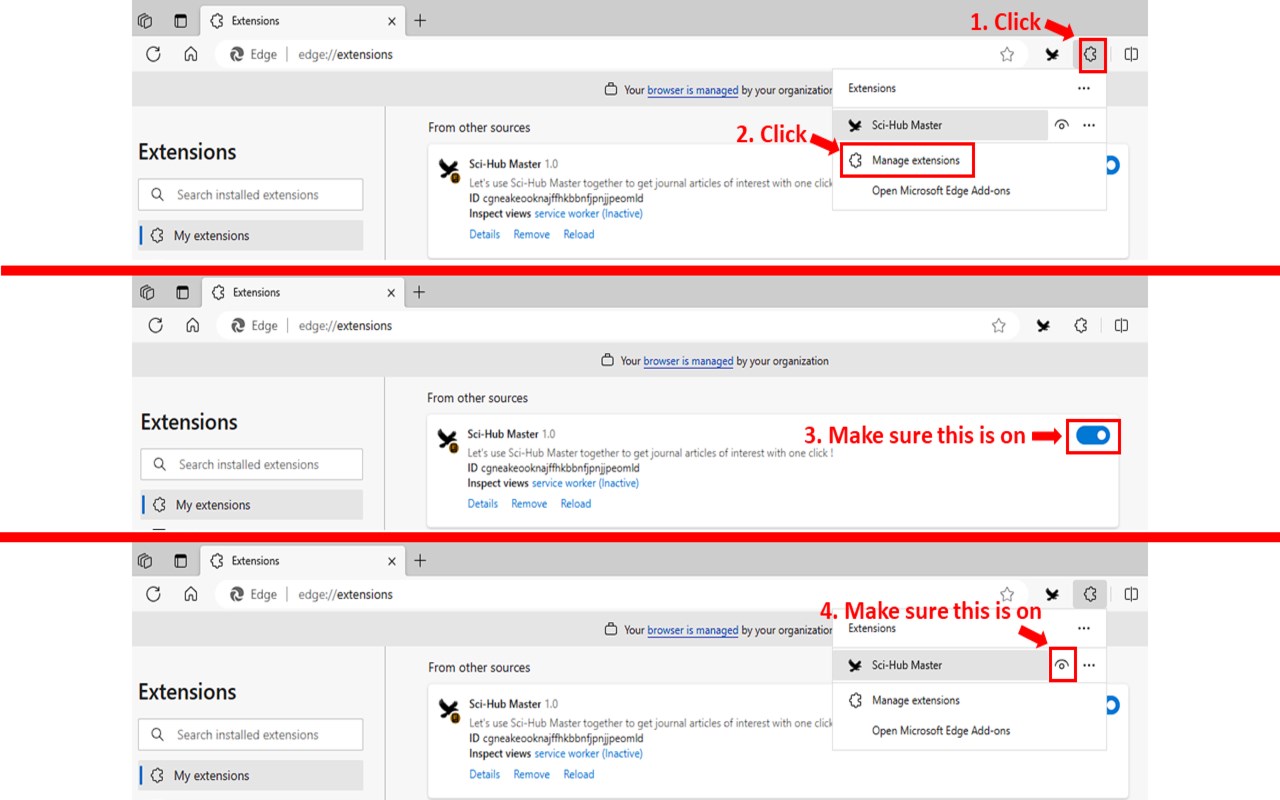Close the middle panel Extensions tab
Image resolution: width=1280 pixels, height=800 pixels.
click(x=393, y=293)
